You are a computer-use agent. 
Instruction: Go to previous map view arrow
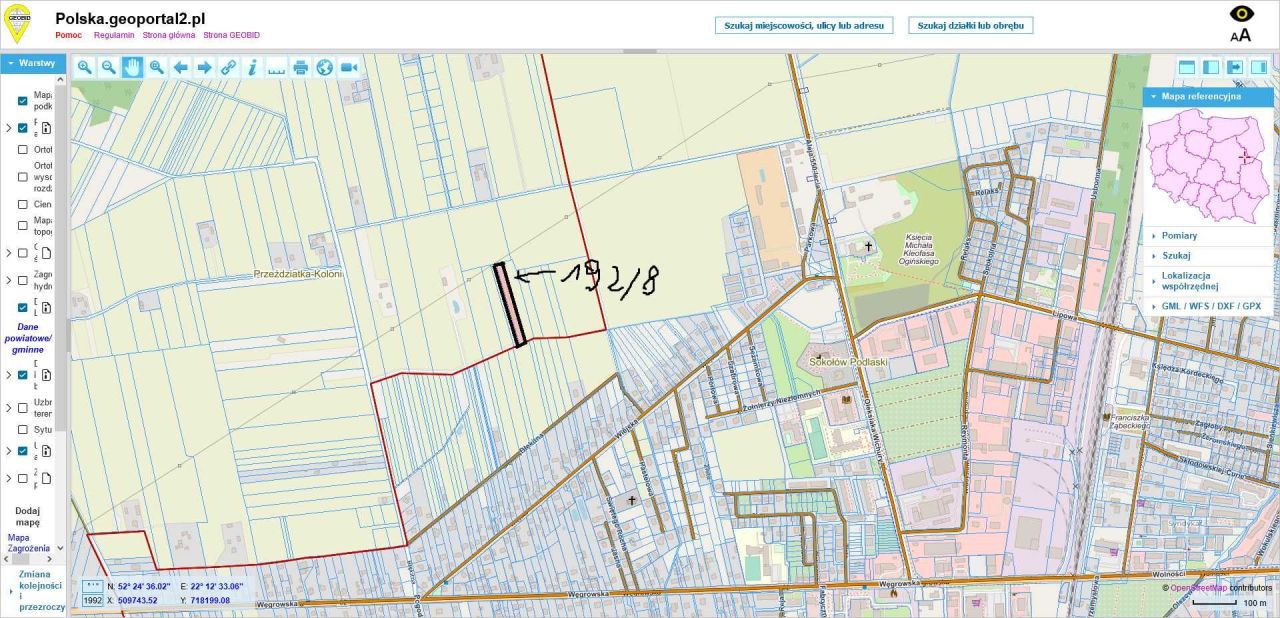click(x=181, y=67)
